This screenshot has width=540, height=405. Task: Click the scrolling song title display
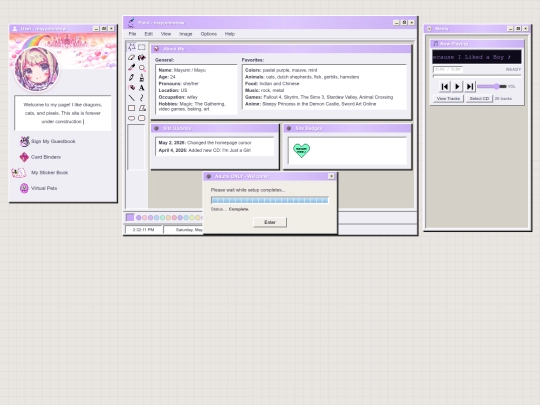tap(477, 57)
